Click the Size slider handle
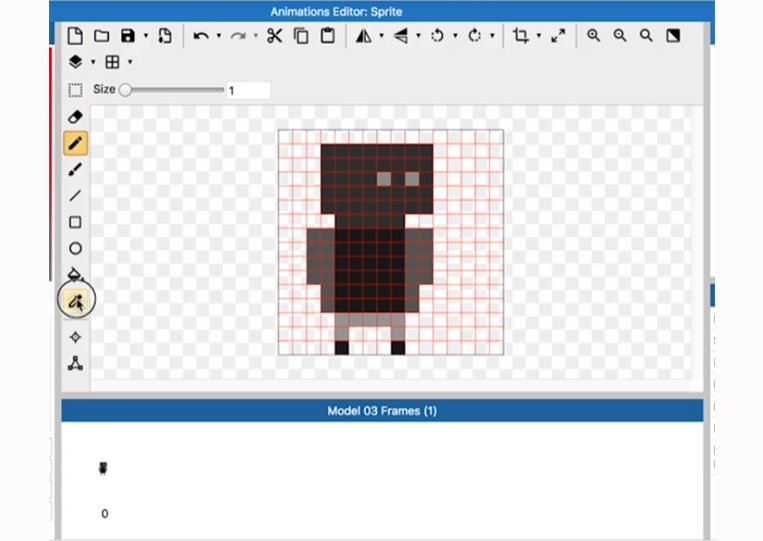 point(125,90)
